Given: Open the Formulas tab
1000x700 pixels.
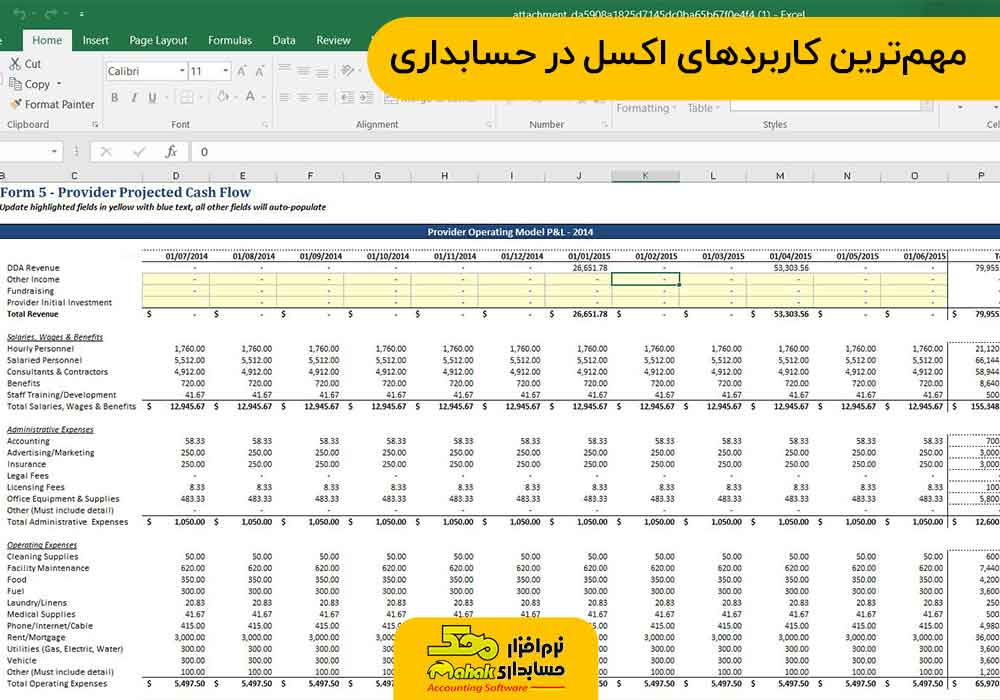Looking at the screenshot, I should [230, 40].
